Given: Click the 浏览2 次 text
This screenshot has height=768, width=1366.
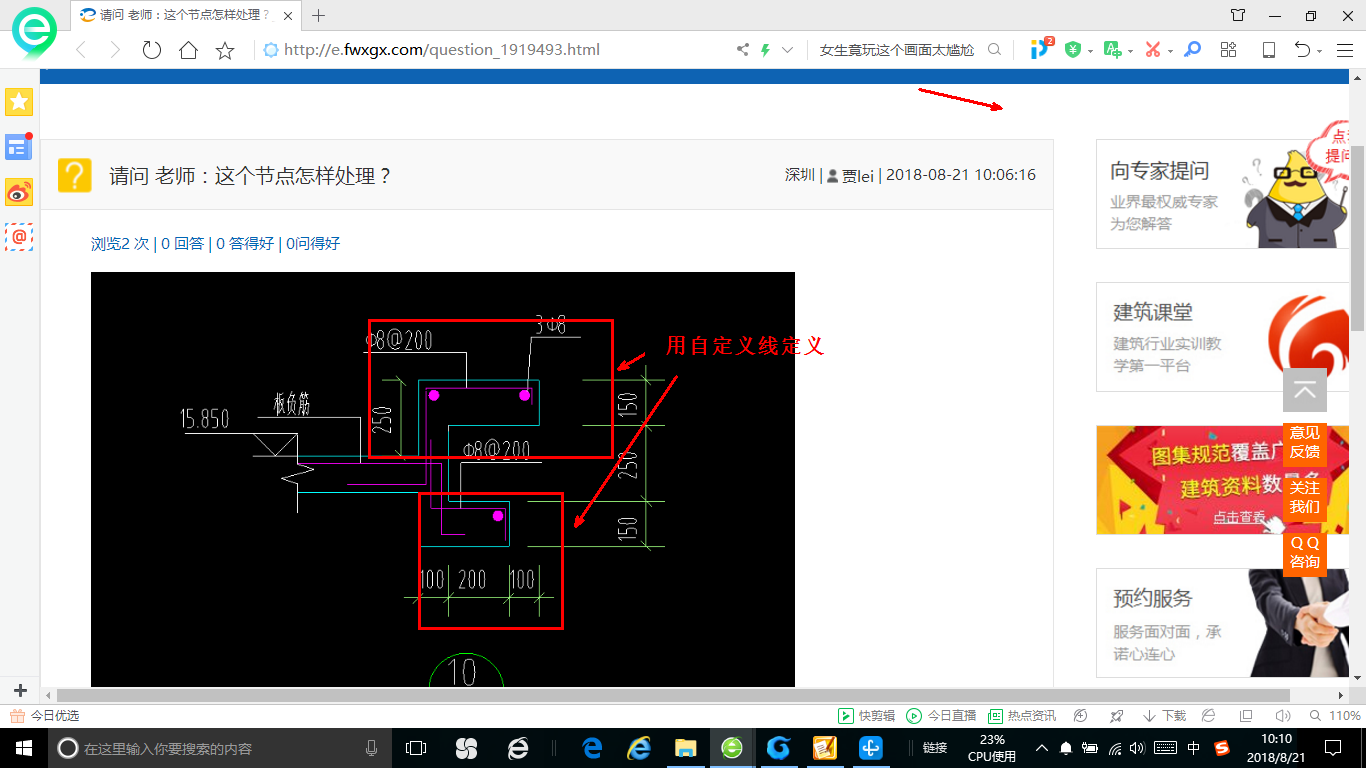Looking at the screenshot, I should point(120,243).
